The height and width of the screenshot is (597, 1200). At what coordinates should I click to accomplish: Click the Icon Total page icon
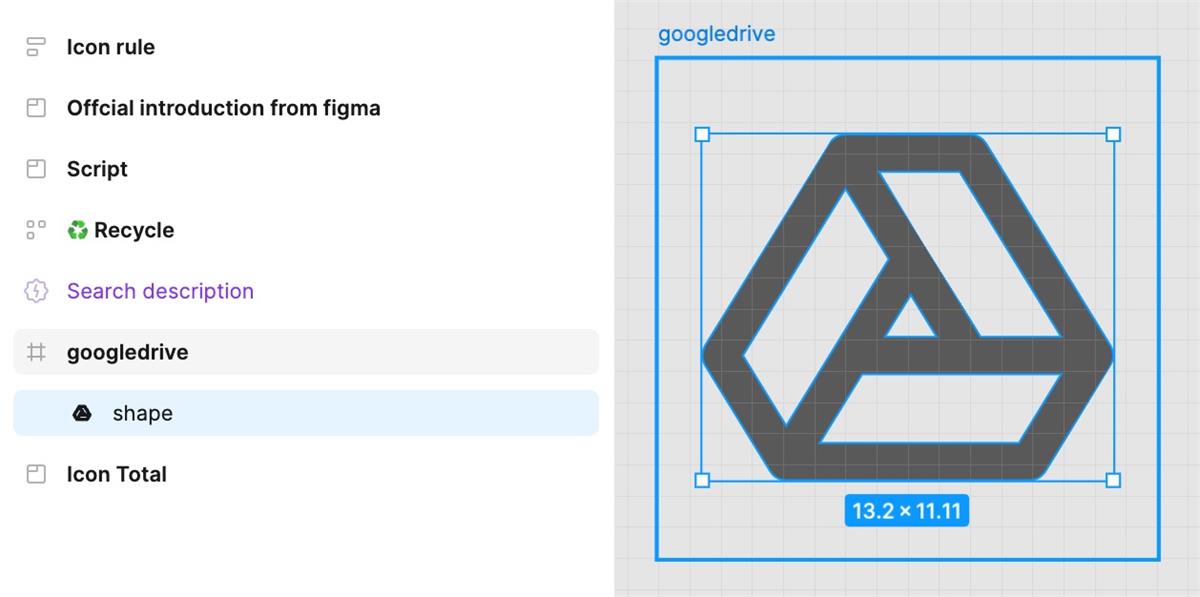click(x=36, y=474)
